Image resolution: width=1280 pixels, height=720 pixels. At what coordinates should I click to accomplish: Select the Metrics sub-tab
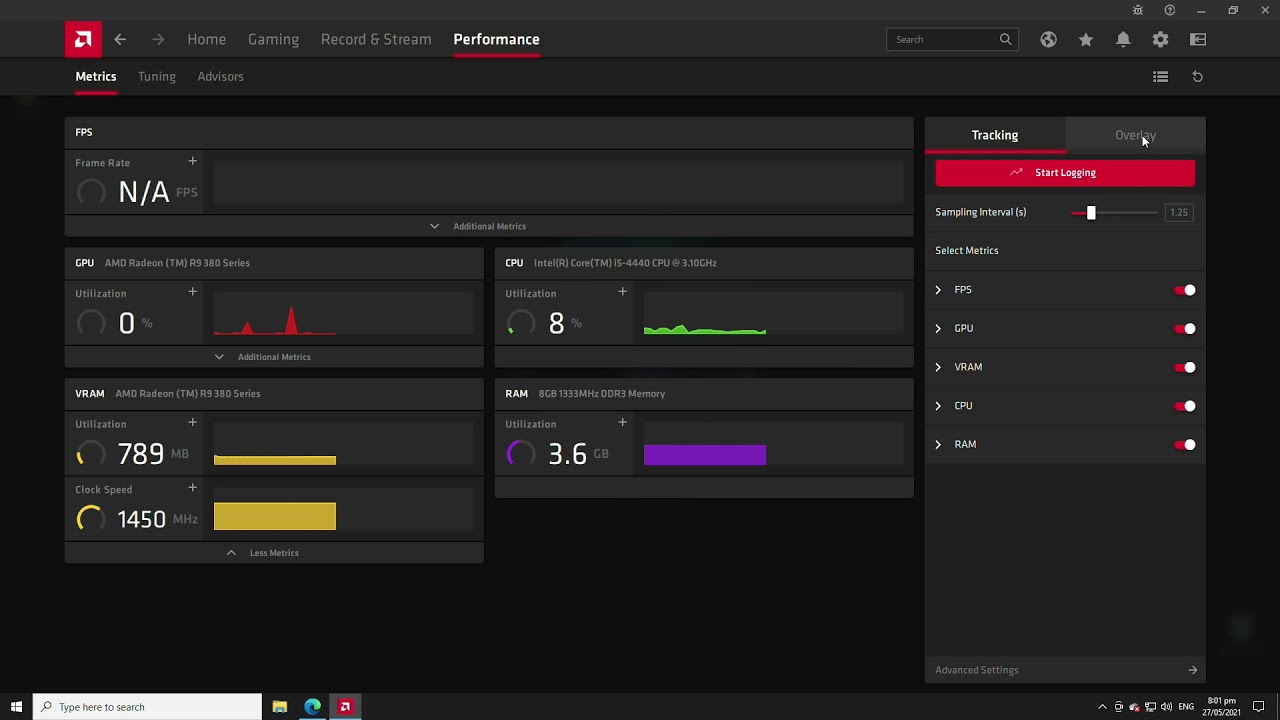(96, 76)
